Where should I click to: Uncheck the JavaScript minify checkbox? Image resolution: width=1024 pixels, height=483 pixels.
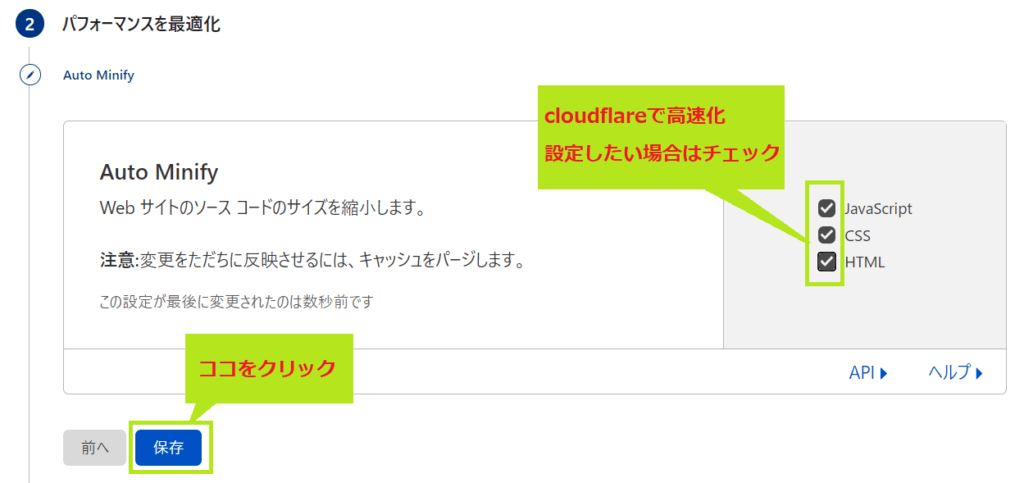(x=827, y=209)
